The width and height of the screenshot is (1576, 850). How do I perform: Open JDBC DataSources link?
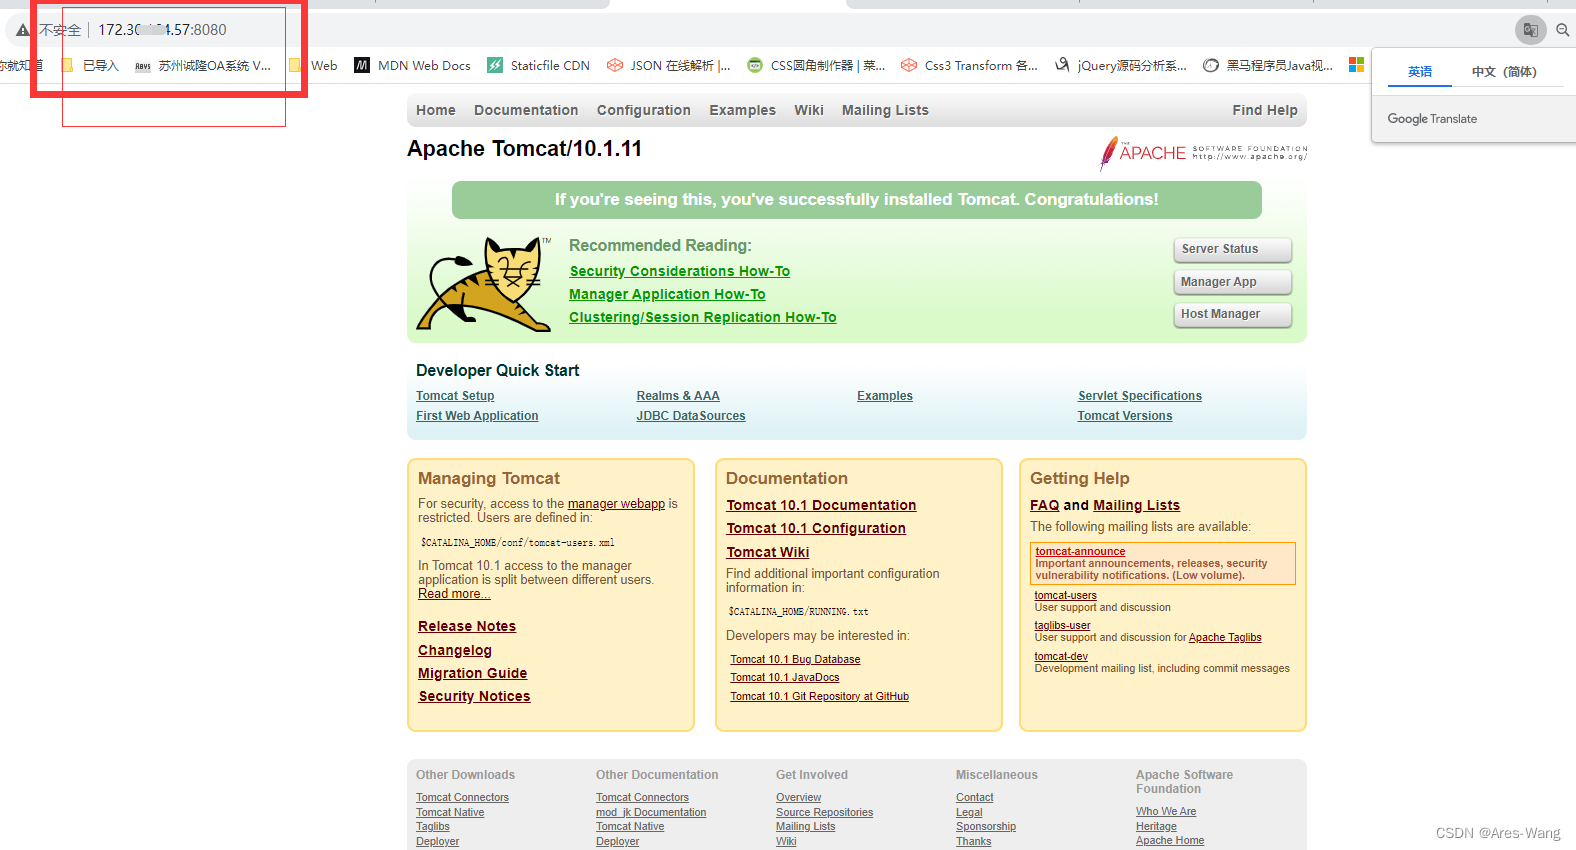691,416
